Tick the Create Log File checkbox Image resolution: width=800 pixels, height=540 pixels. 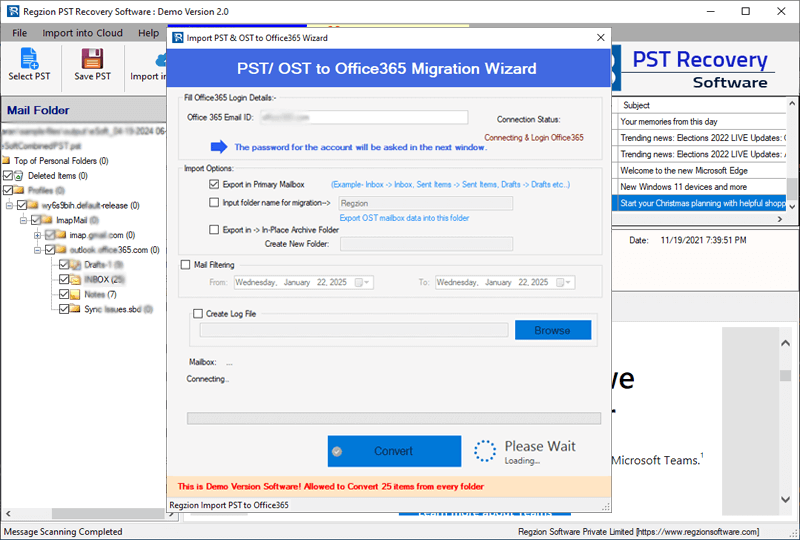[198, 313]
